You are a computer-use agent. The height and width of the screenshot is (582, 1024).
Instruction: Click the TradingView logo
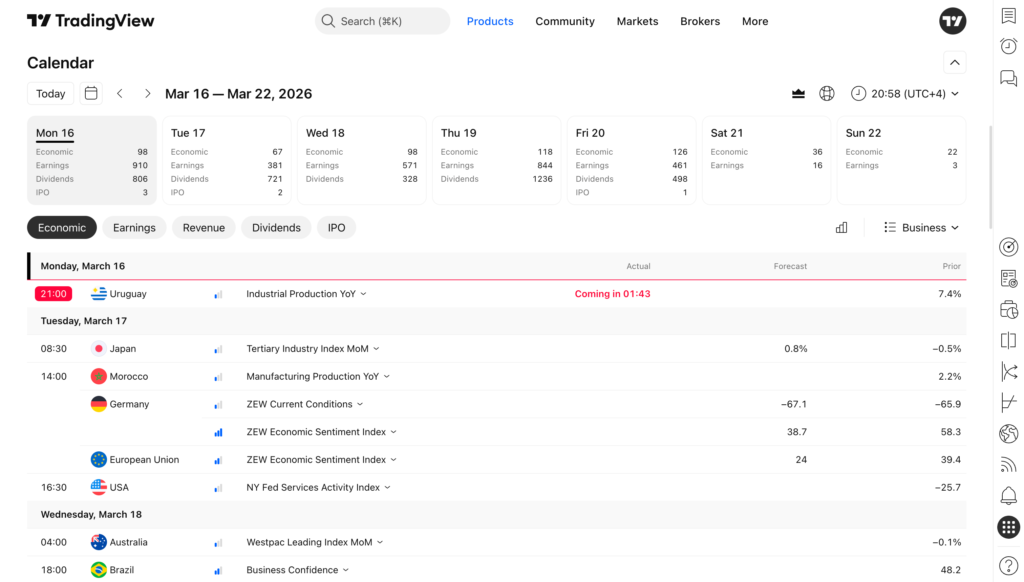(x=90, y=20)
